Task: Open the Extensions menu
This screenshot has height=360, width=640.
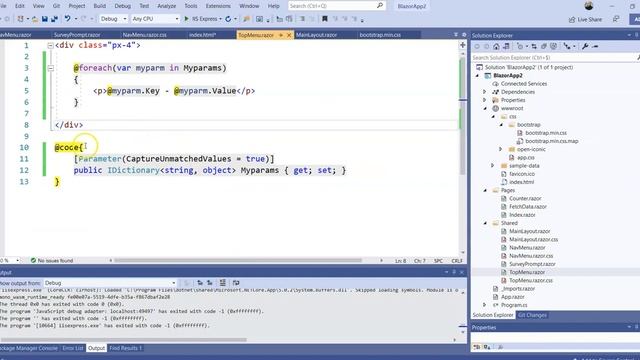Action: pos(218,6)
